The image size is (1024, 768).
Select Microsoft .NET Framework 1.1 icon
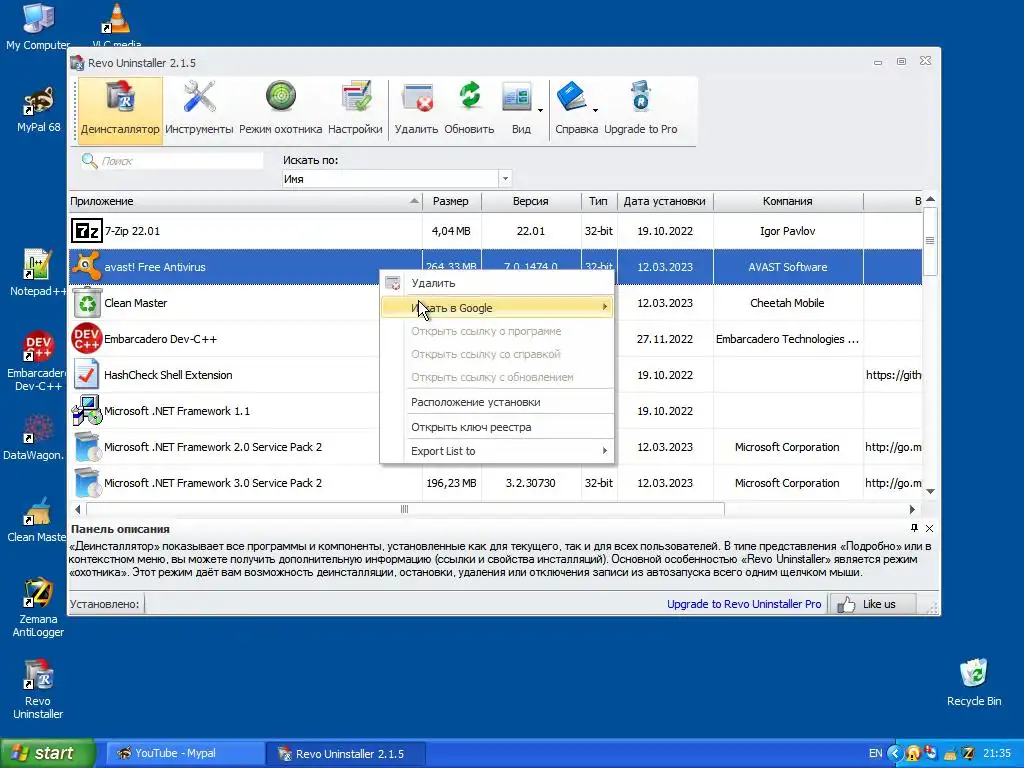pos(86,411)
